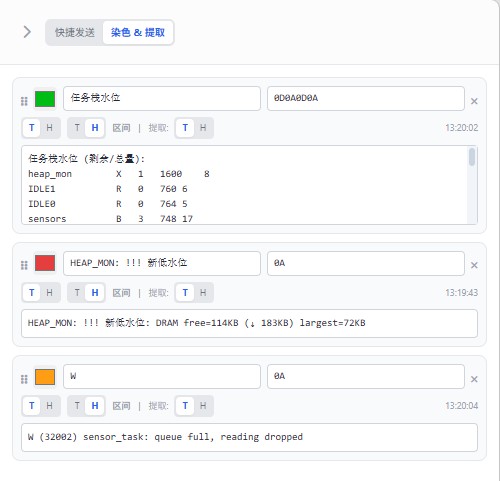The width and height of the screenshot is (500, 481).
Task: Delete the HEAP_MON rule with its X
Action: pyautogui.click(x=474, y=265)
